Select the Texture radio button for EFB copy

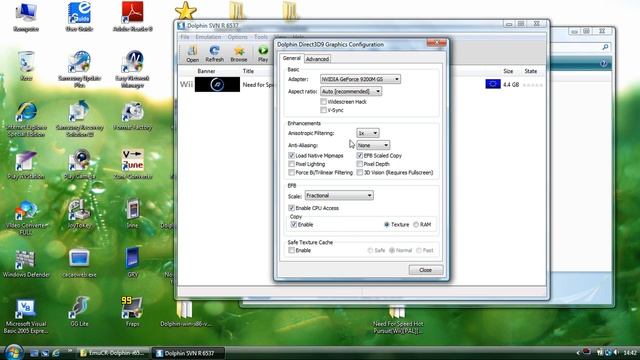(387, 224)
